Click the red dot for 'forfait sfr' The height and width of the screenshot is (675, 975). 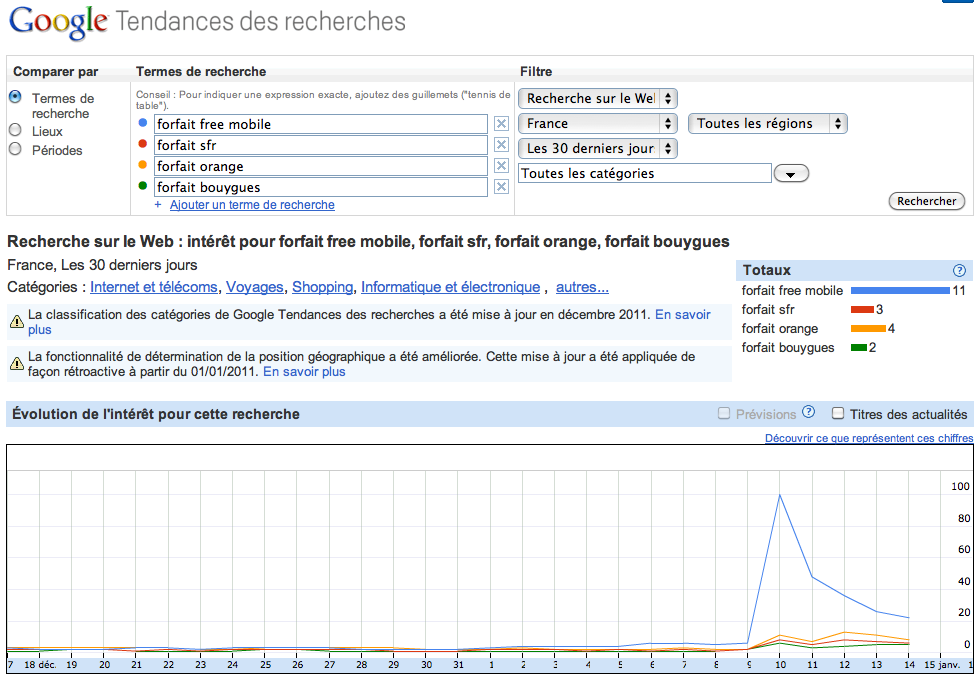click(143, 144)
